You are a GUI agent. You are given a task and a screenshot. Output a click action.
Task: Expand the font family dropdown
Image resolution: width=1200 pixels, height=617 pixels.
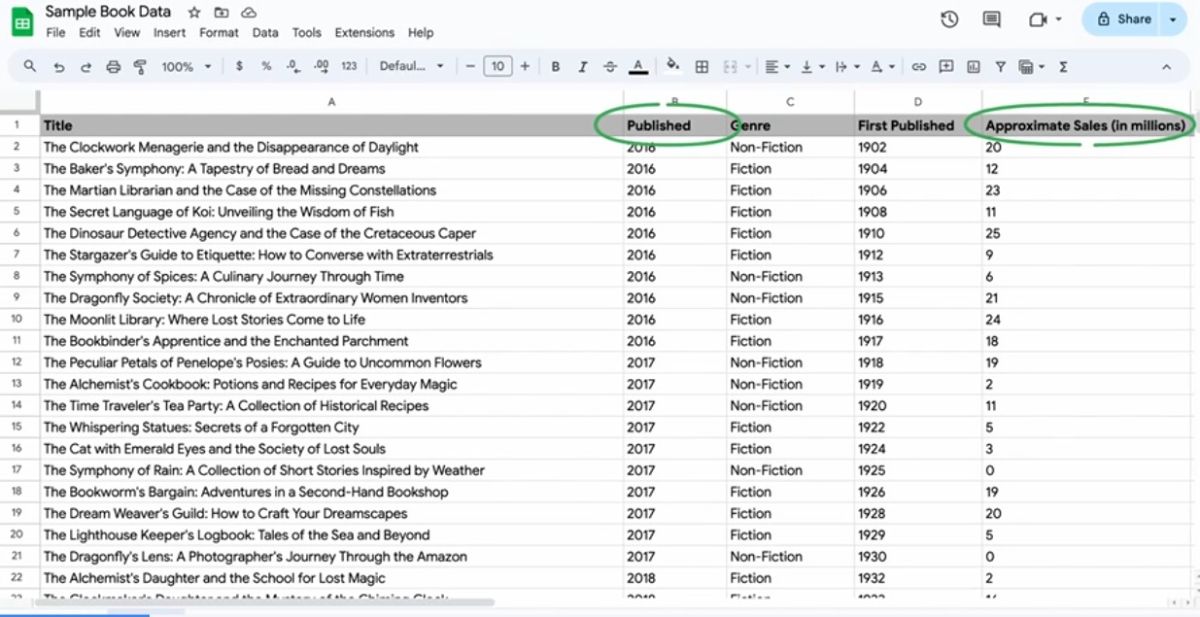click(411, 67)
